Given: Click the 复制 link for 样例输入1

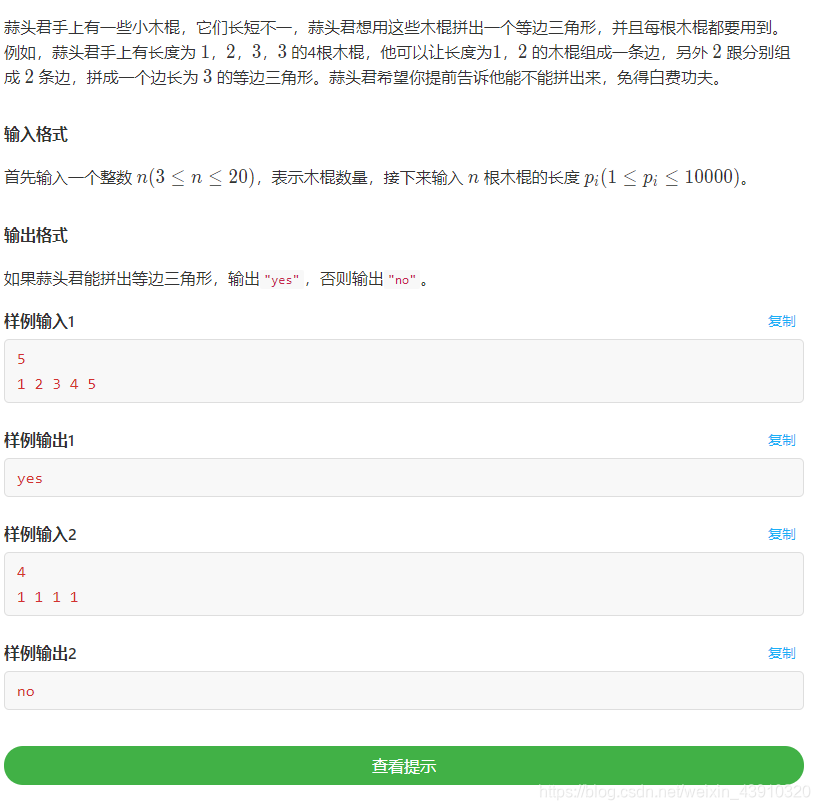Looking at the screenshot, I should 781,321.
